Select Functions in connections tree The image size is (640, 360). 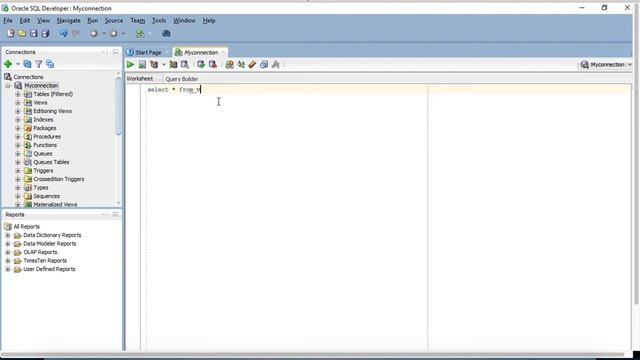pos(45,145)
